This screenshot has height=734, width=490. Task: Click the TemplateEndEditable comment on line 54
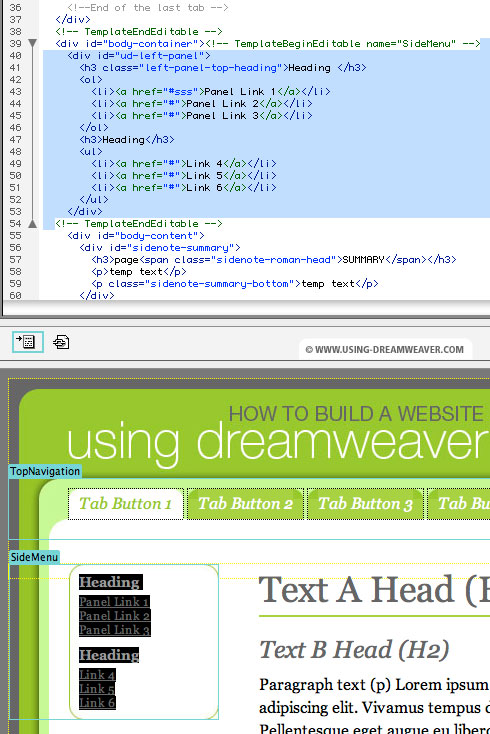(x=139, y=224)
